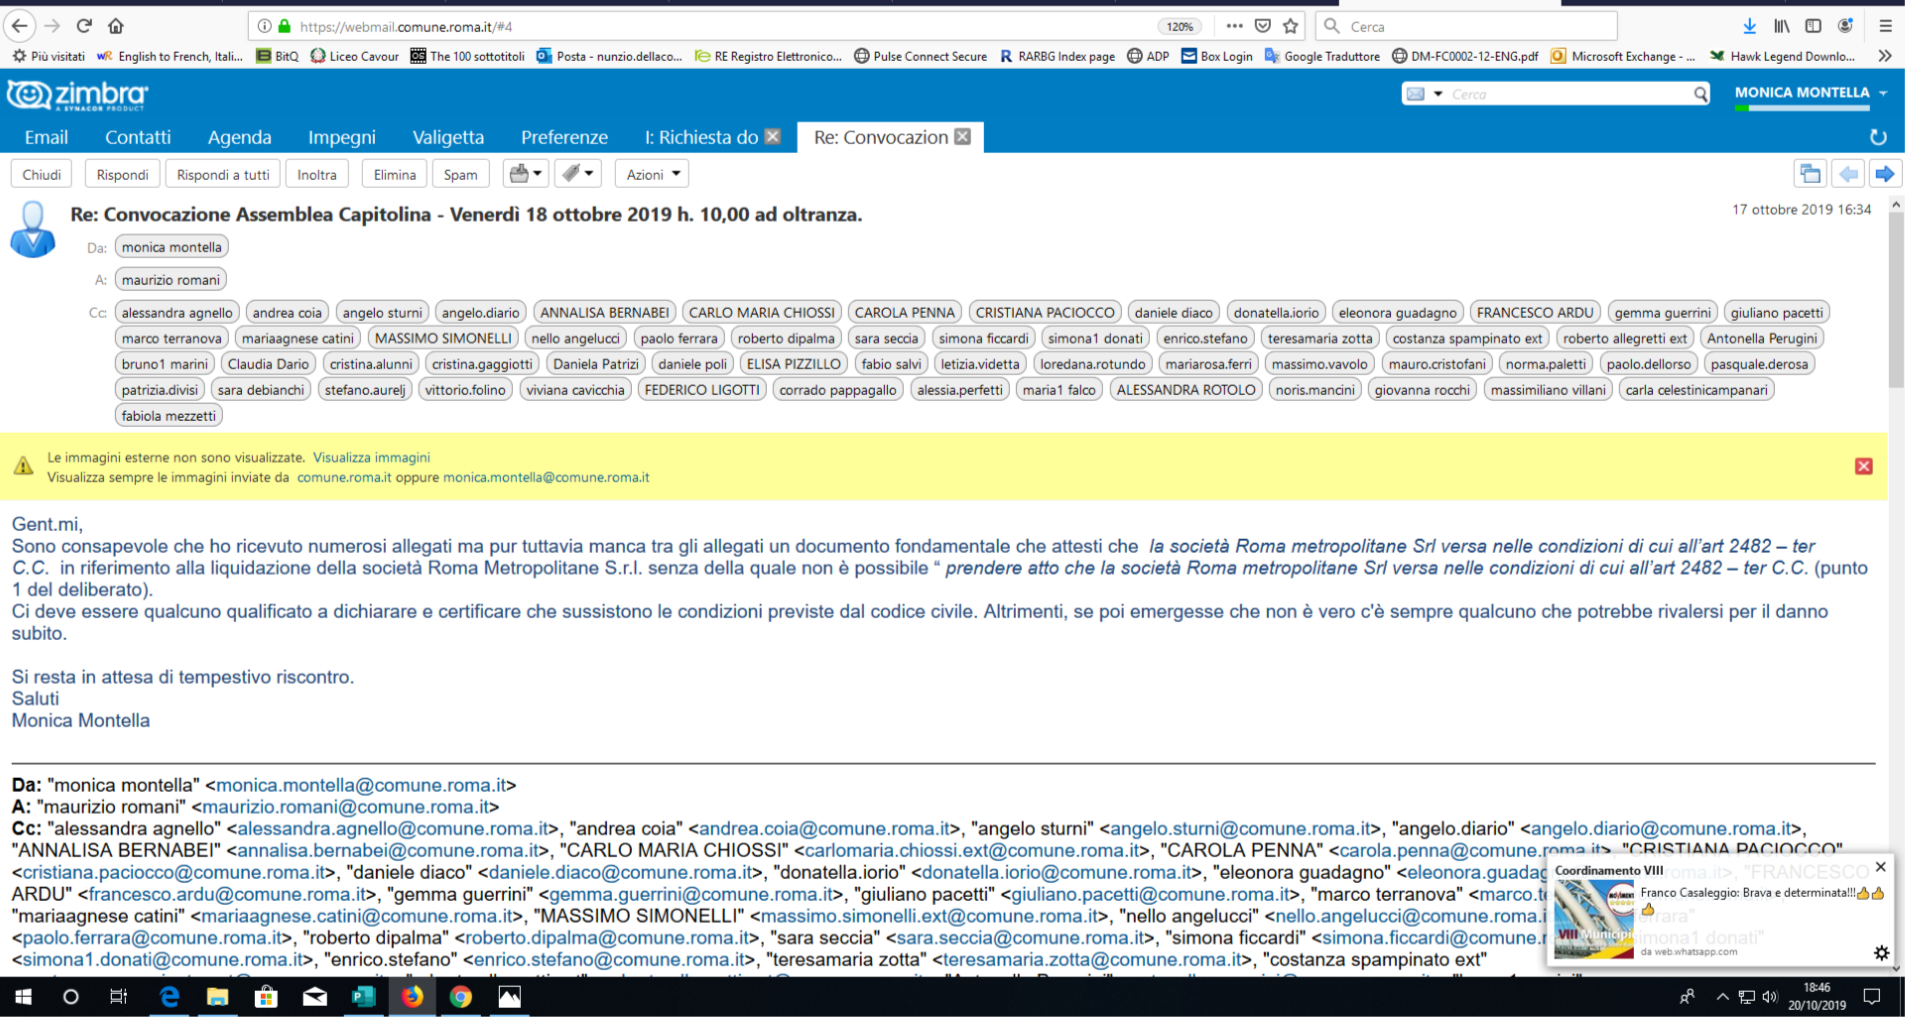This screenshot has height=1017, width=1905.
Task: Click the 'monica montella' sender chip
Action: click(x=172, y=247)
